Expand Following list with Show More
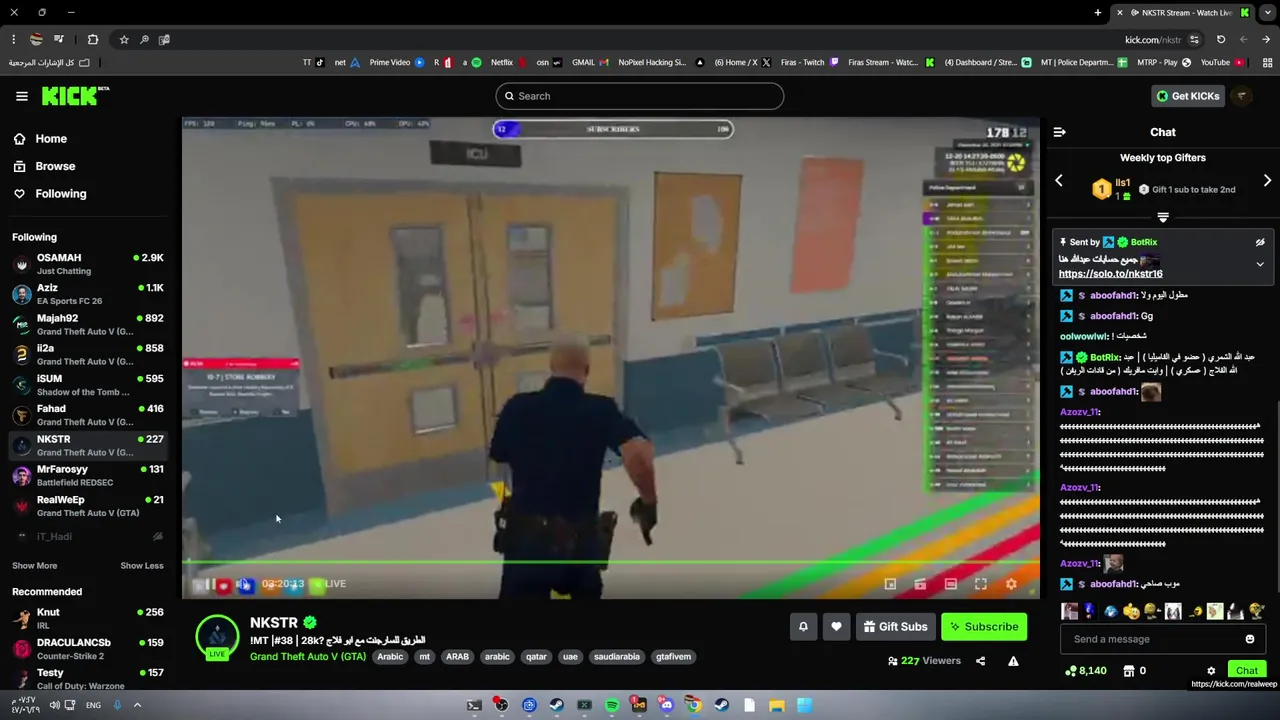The height and width of the screenshot is (720, 1280). point(35,566)
